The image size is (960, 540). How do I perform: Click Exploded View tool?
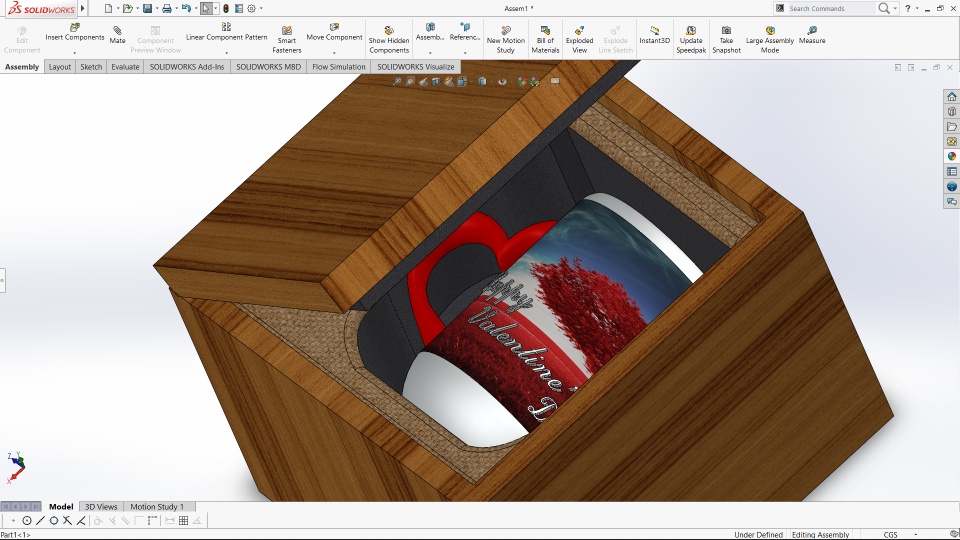[579, 40]
